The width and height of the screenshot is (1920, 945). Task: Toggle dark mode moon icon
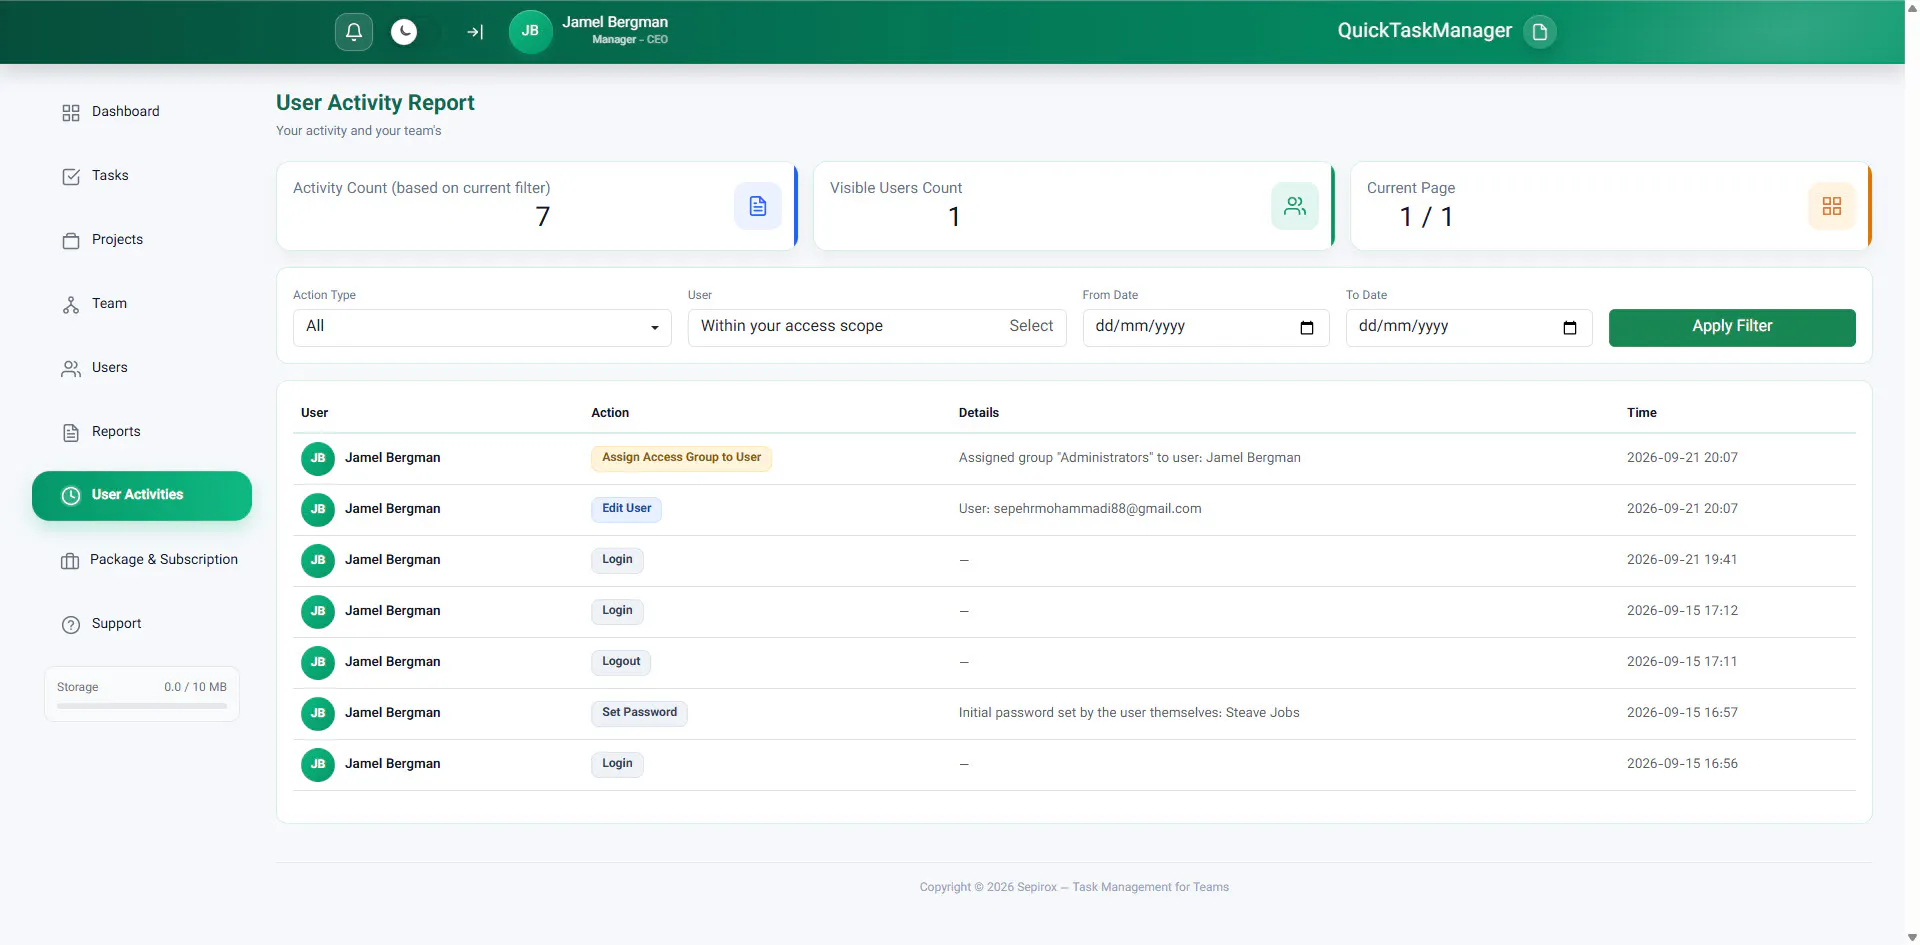[404, 32]
